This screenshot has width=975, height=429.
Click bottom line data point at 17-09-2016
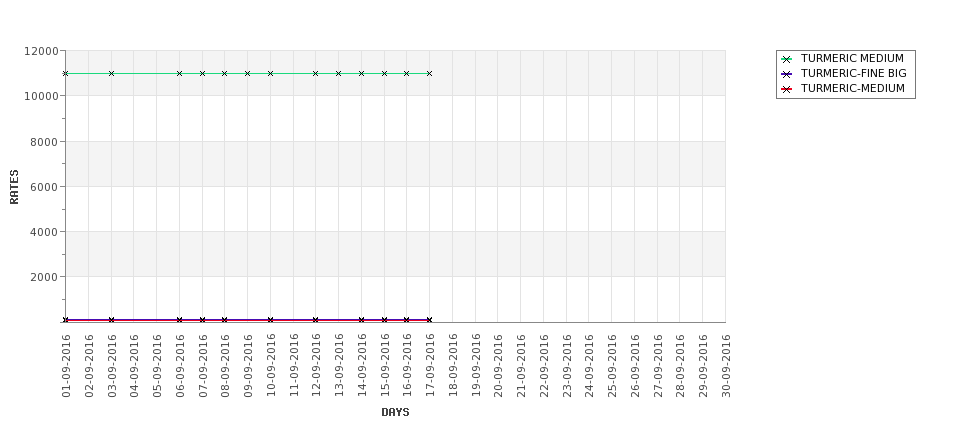pos(430,320)
